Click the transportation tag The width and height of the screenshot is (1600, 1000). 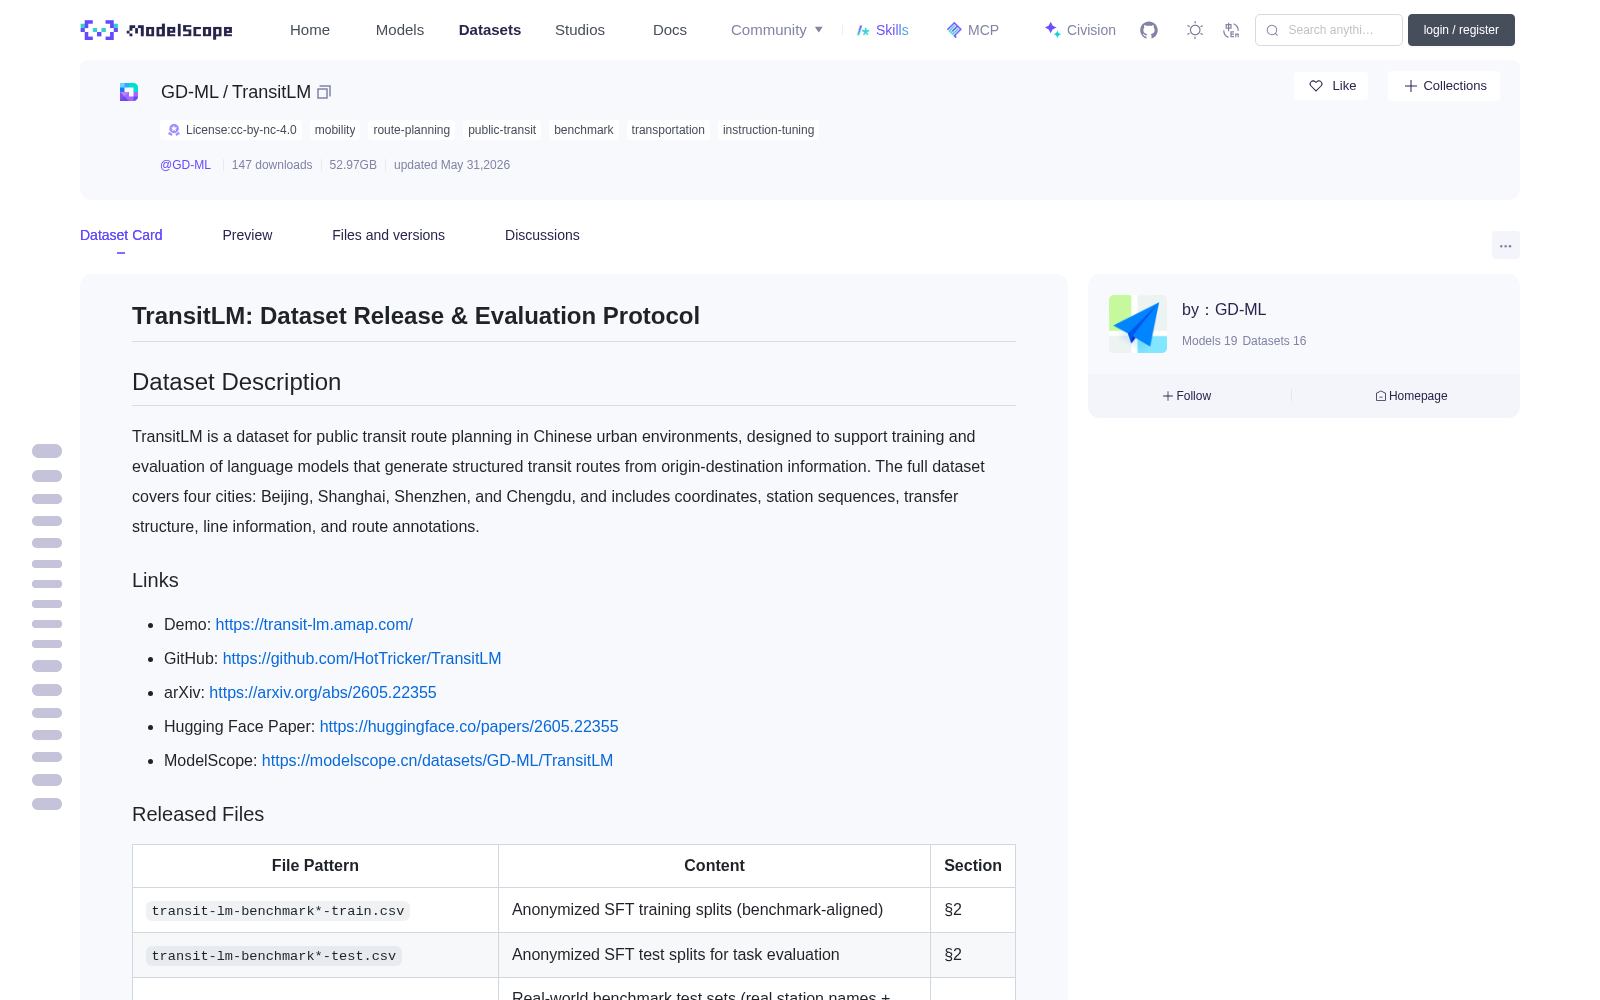pos(668,130)
